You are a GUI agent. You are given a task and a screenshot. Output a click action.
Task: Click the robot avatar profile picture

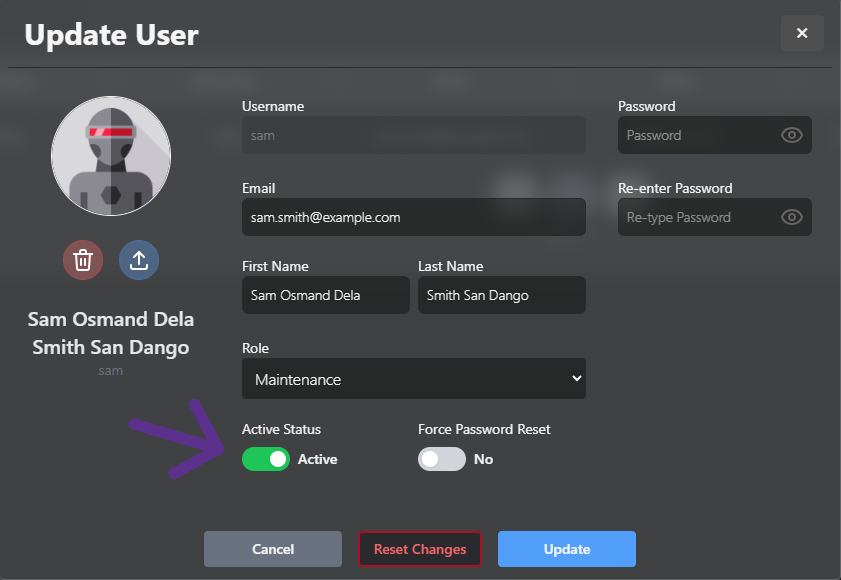[111, 156]
